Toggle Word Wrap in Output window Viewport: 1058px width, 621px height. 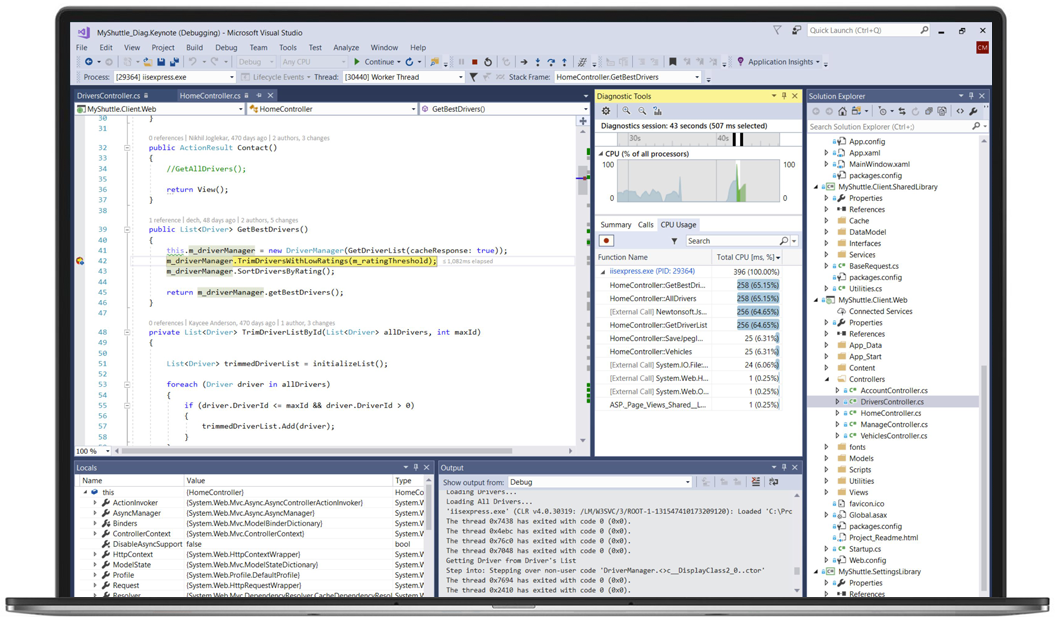pos(775,481)
